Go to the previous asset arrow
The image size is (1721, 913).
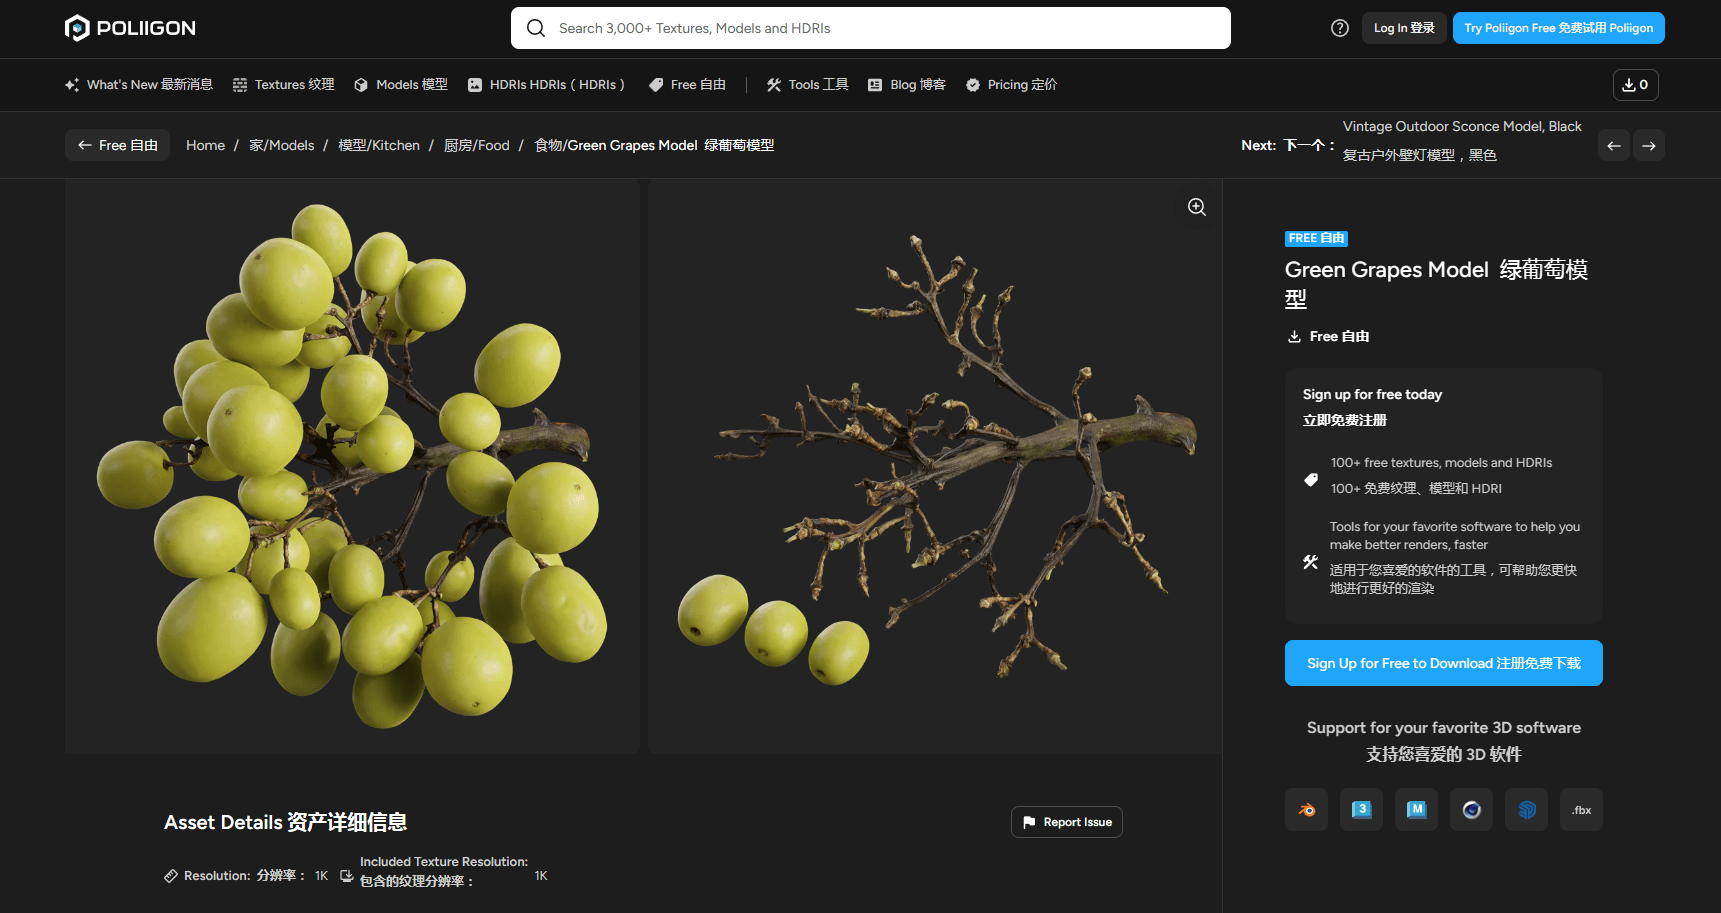(1613, 146)
